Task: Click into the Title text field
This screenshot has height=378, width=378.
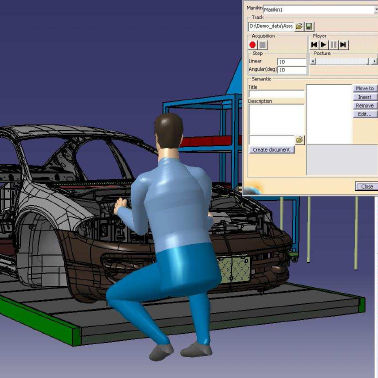Action: click(276, 94)
